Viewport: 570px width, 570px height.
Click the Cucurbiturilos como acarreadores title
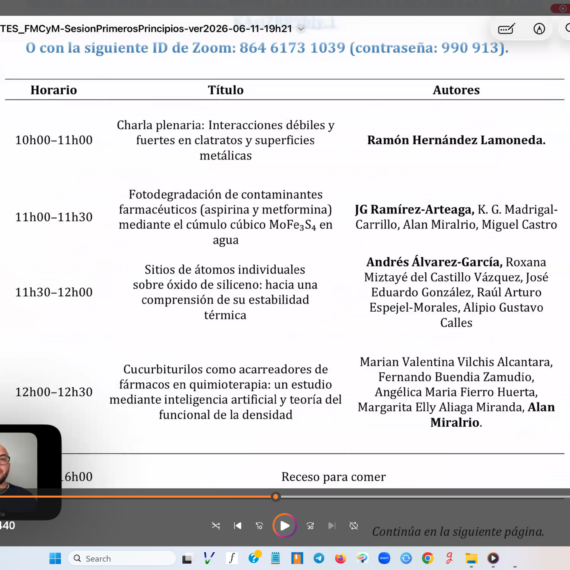[225, 392]
